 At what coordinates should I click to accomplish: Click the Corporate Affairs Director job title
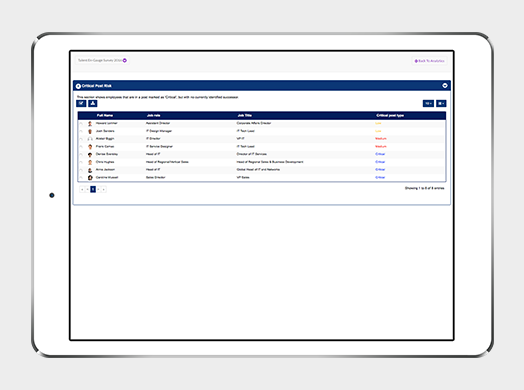coord(254,123)
